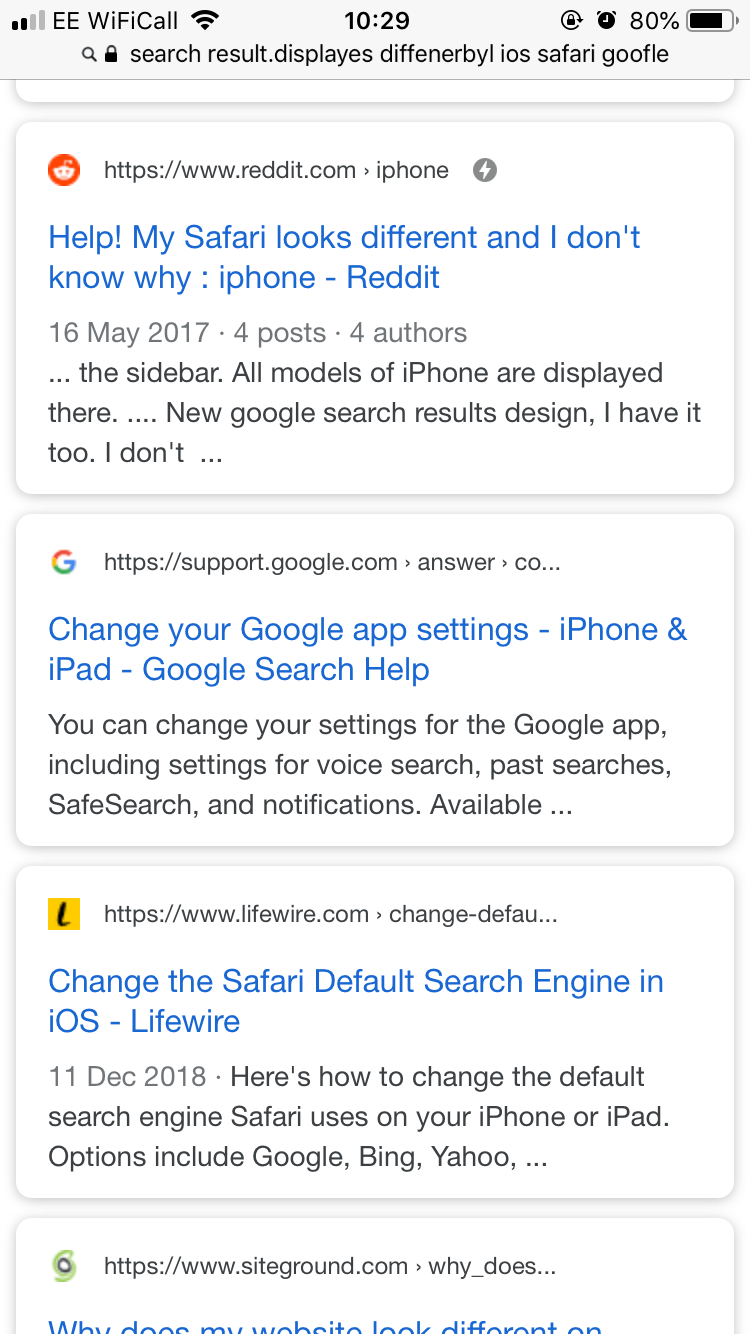Tap the Google G favicon
The height and width of the screenshot is (1334, 750).
pyautogui.click(x=63, y=562)
